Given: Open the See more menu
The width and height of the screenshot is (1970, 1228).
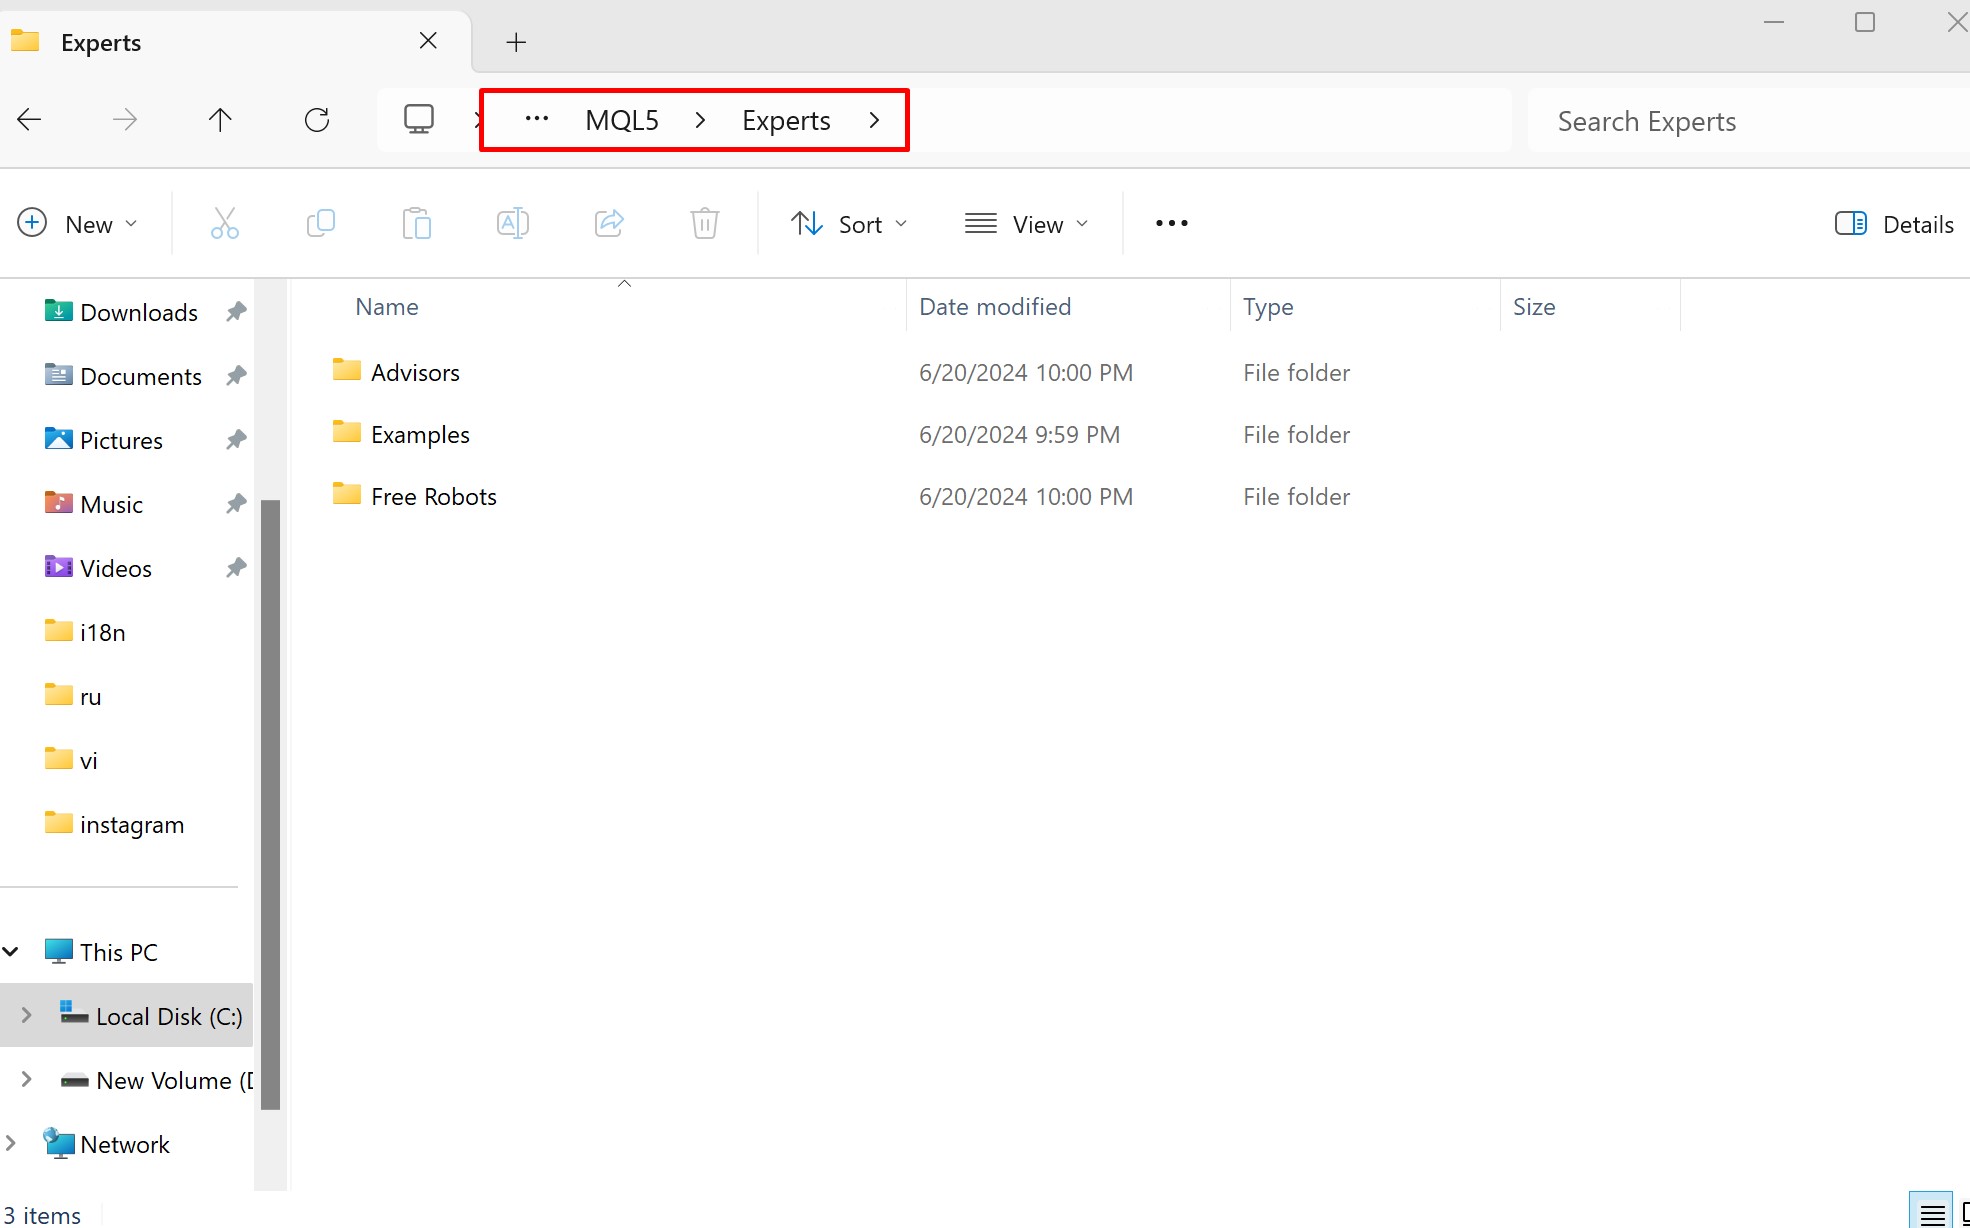Looking at the screenshot, I should click(1170, 223).
